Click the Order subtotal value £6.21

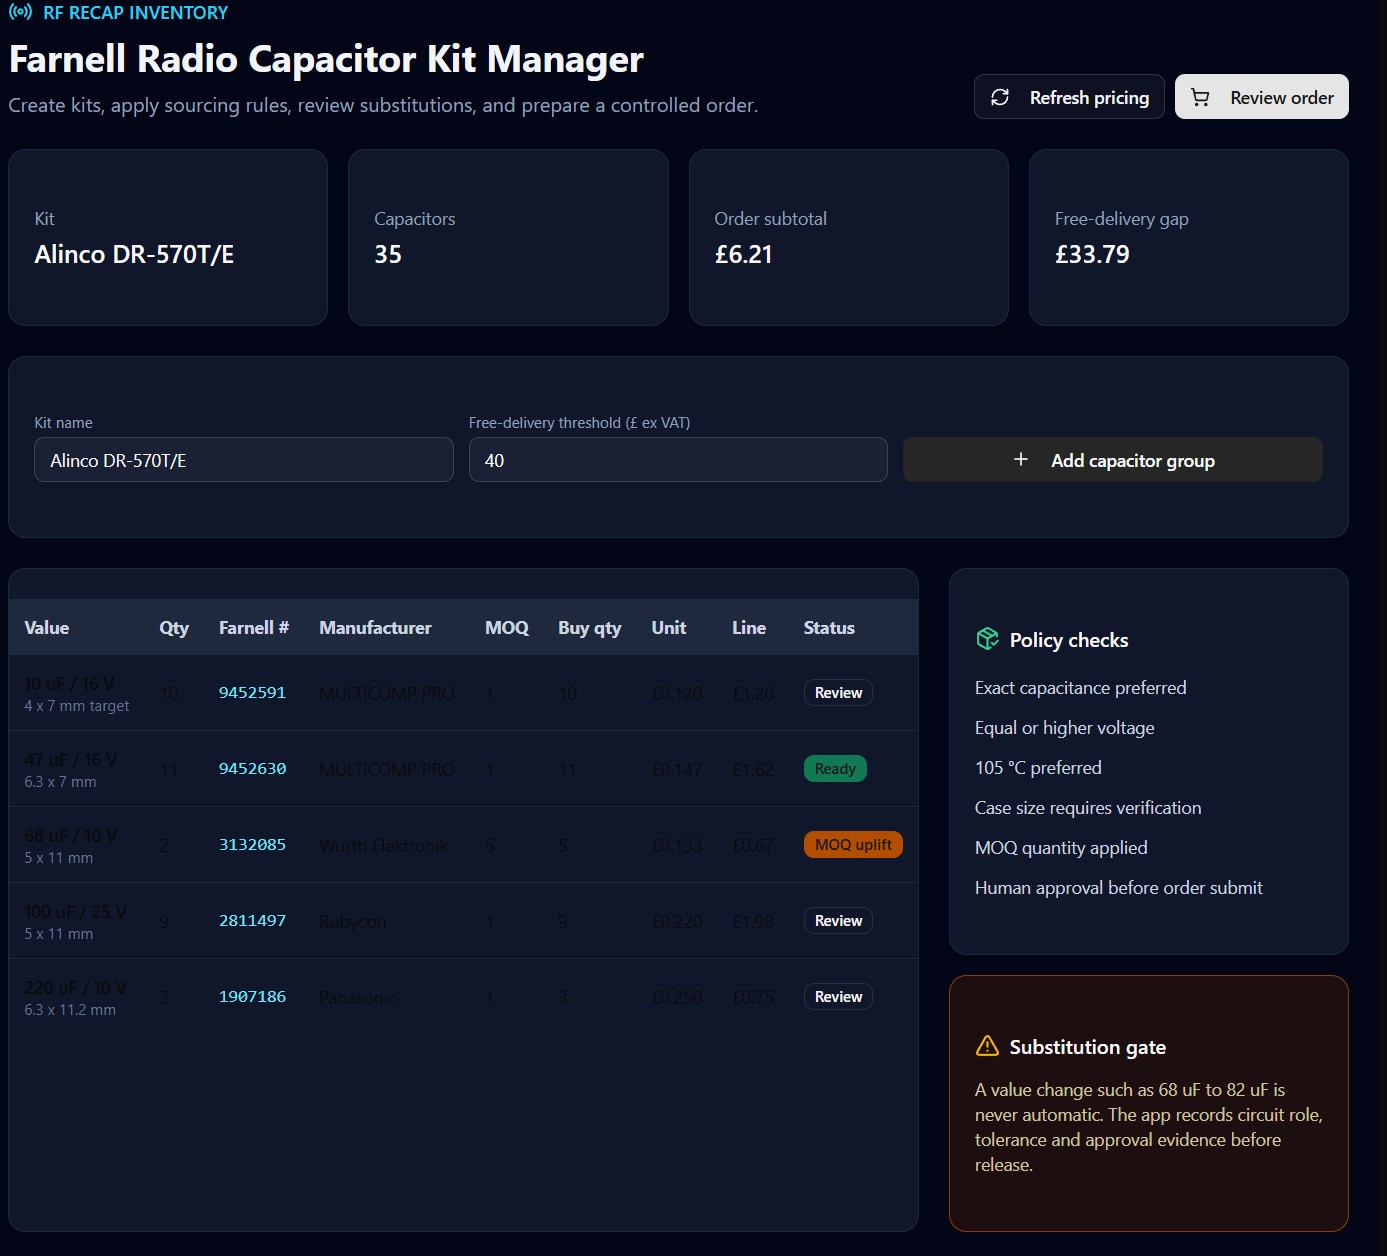pos(743,254)
